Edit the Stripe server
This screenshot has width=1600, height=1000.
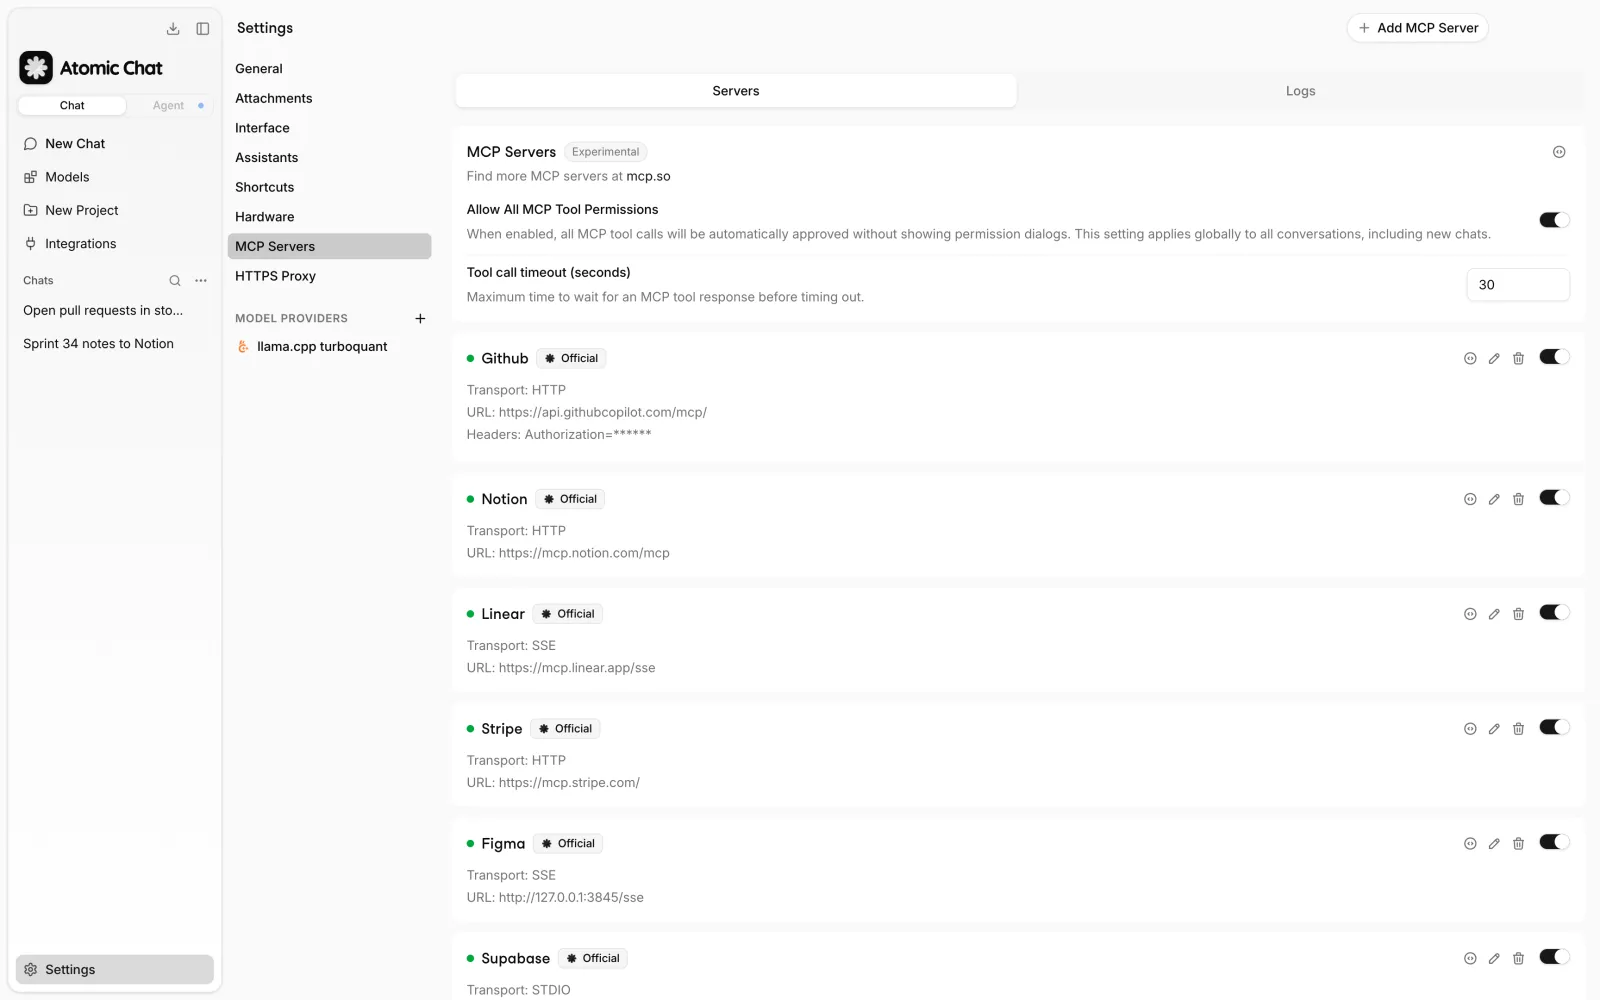[1494, 729]
